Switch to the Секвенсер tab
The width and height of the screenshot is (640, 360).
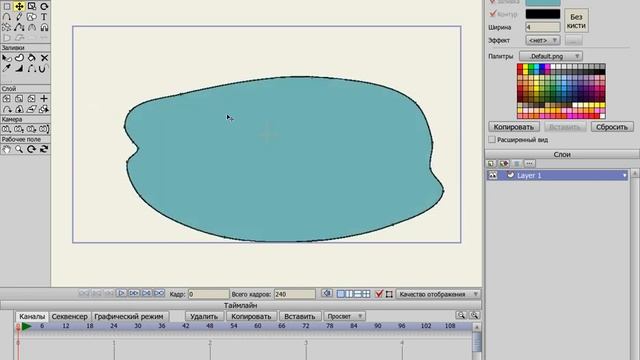click(x=69, y=316)
